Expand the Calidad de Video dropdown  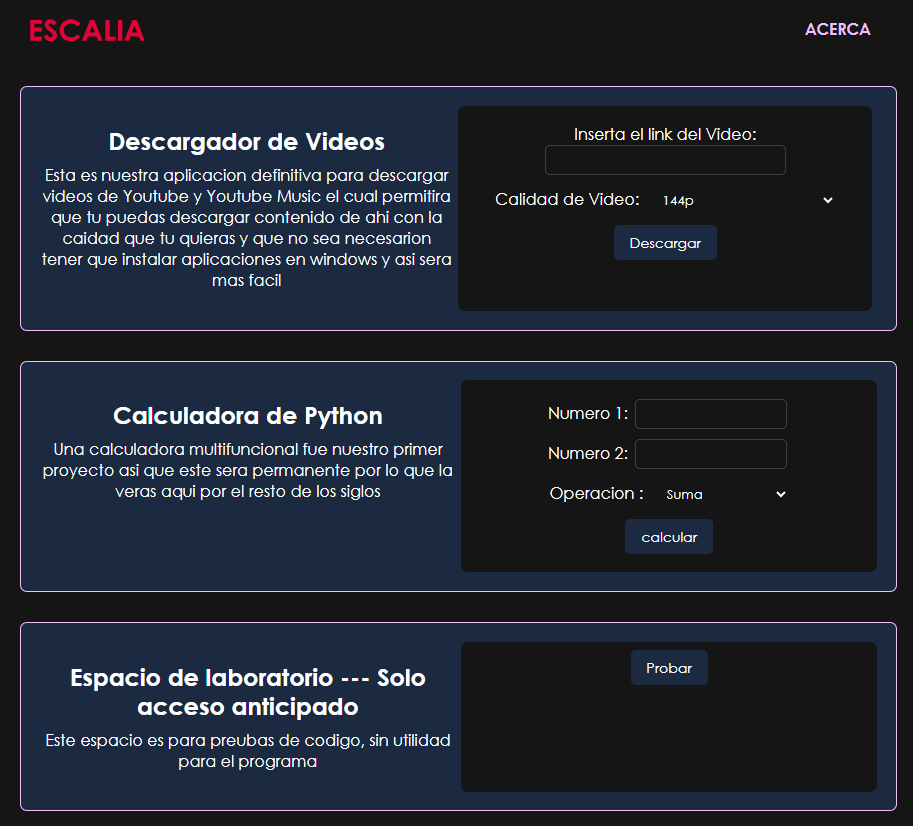(746, 200)
